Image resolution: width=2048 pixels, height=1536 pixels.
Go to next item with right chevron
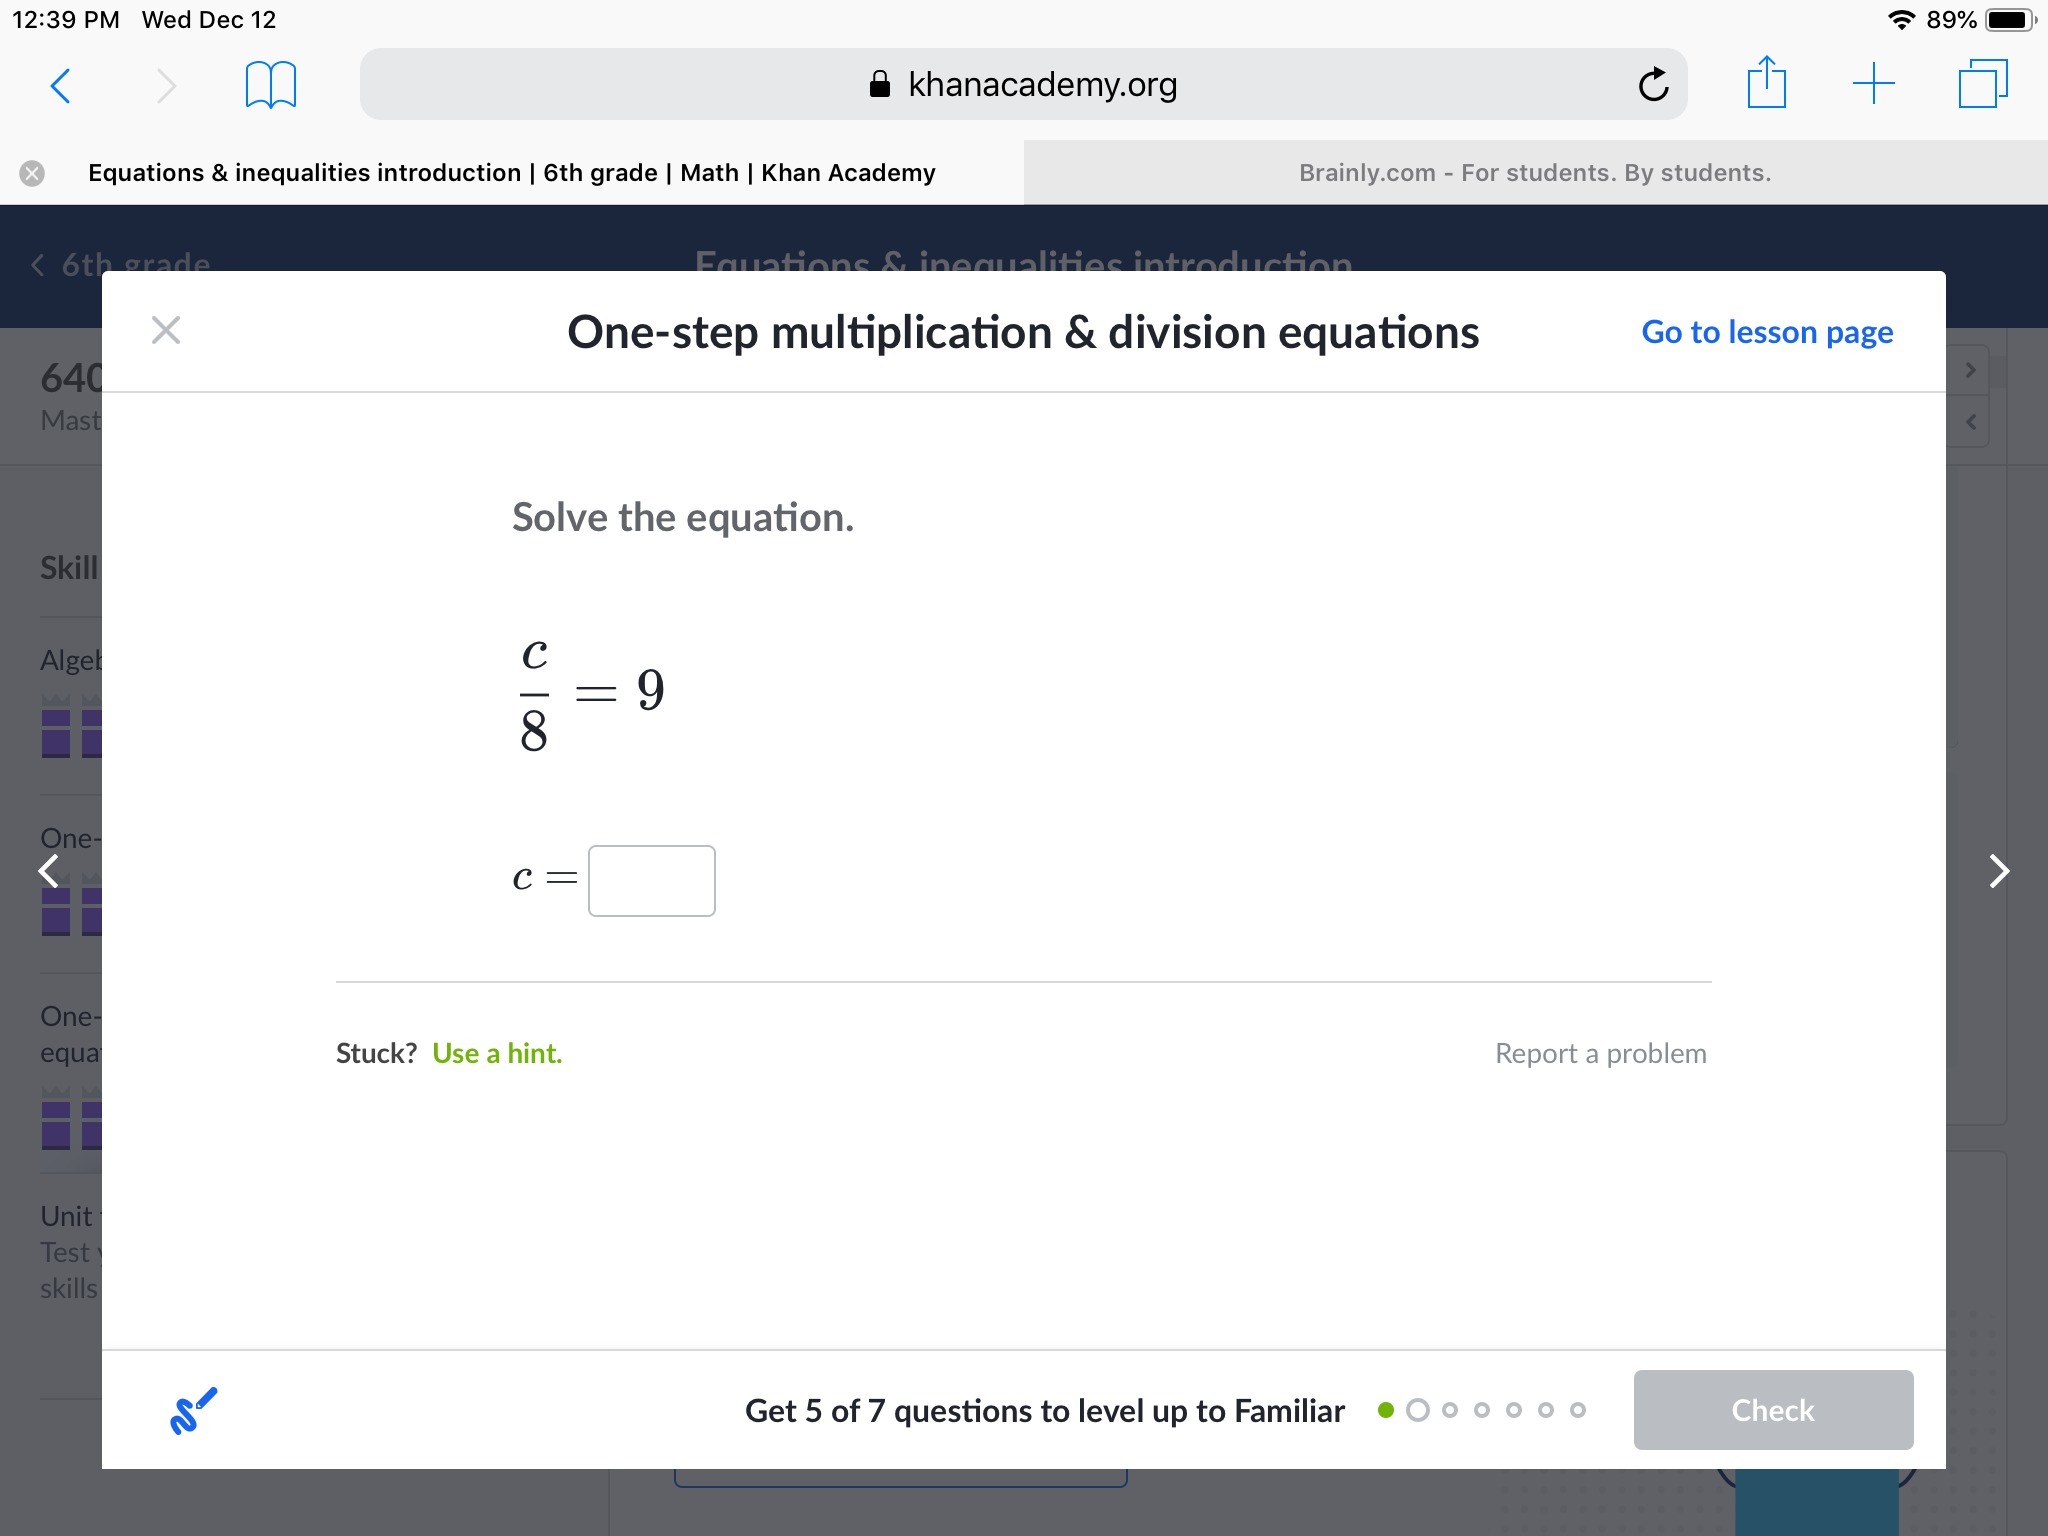(x=1998, y=871)
